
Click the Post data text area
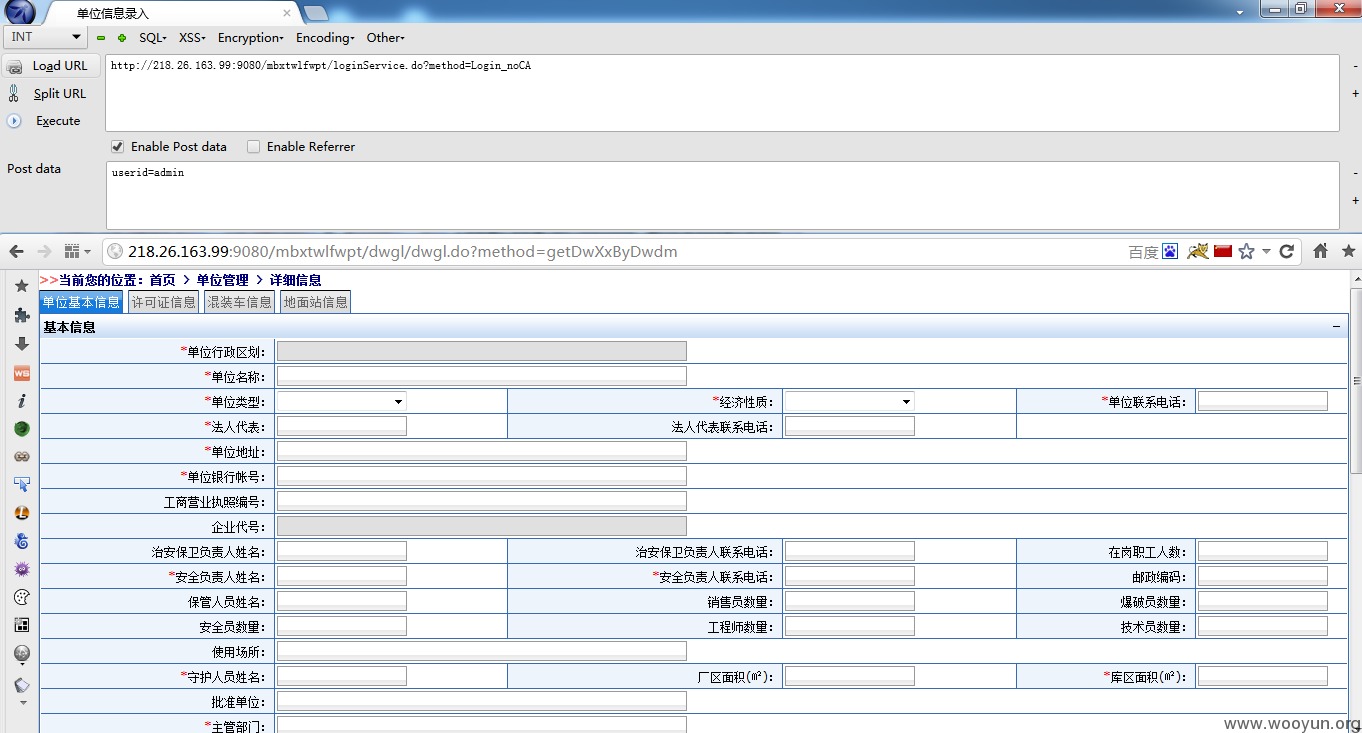722,195
